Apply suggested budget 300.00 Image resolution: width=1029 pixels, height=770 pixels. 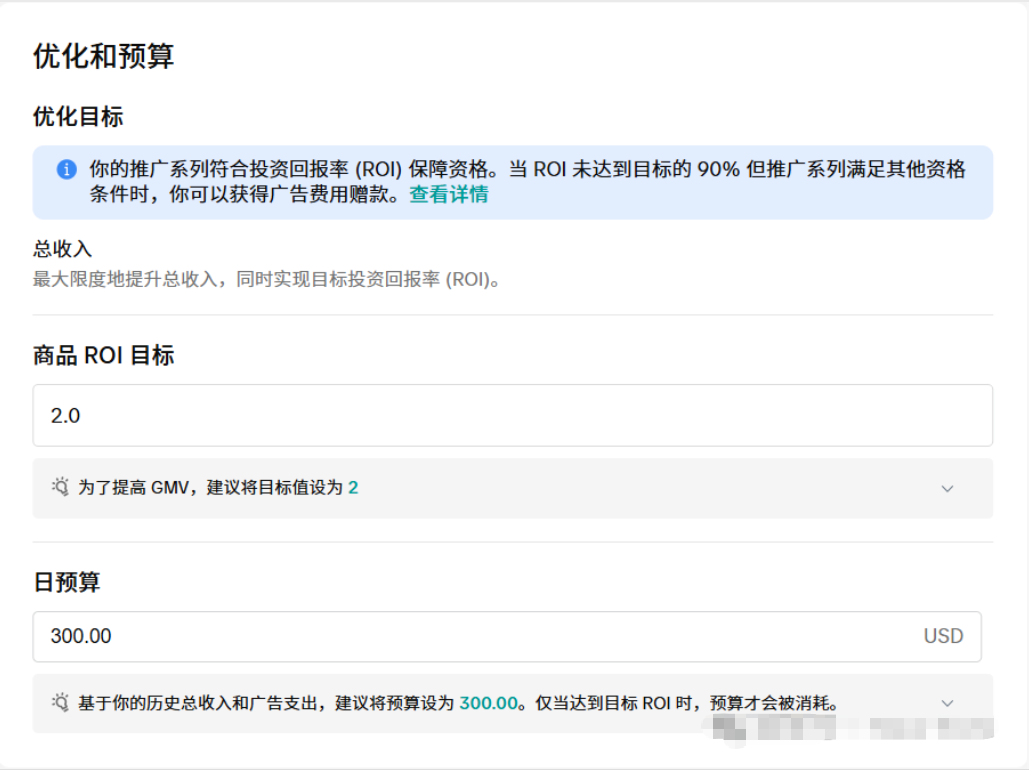(x=489, y=703)
